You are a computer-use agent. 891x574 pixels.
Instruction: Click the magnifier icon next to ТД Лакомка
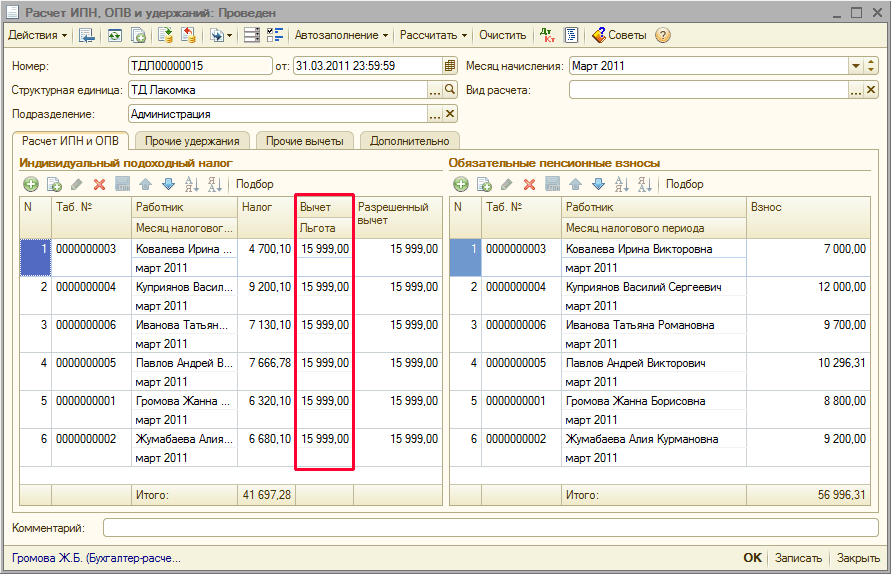[x=450, y=90]
